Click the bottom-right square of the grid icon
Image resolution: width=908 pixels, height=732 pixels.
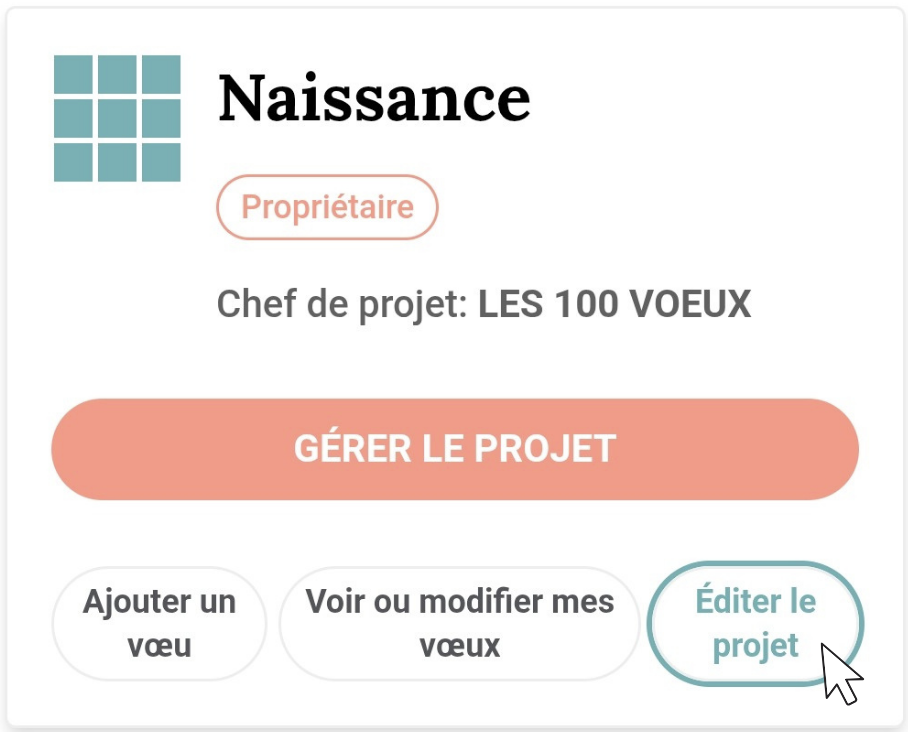point(161,162)
